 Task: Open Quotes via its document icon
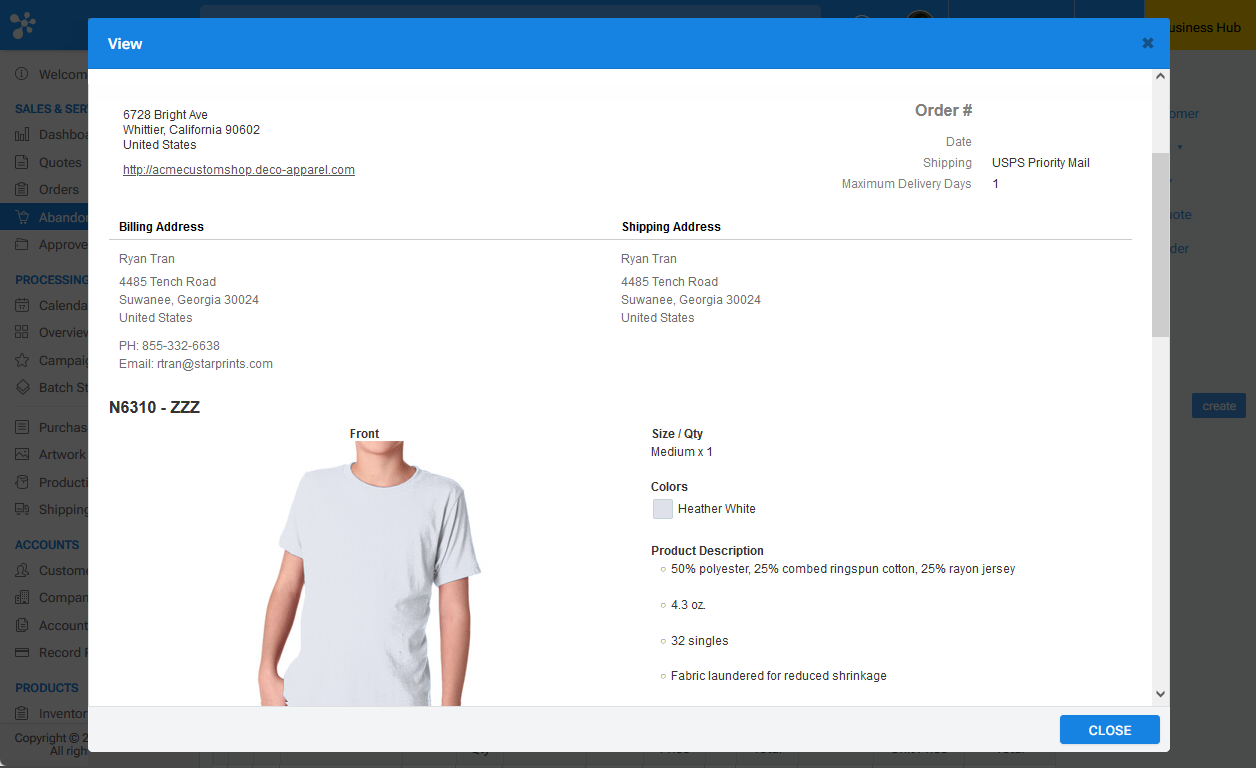tap(22, 162)
